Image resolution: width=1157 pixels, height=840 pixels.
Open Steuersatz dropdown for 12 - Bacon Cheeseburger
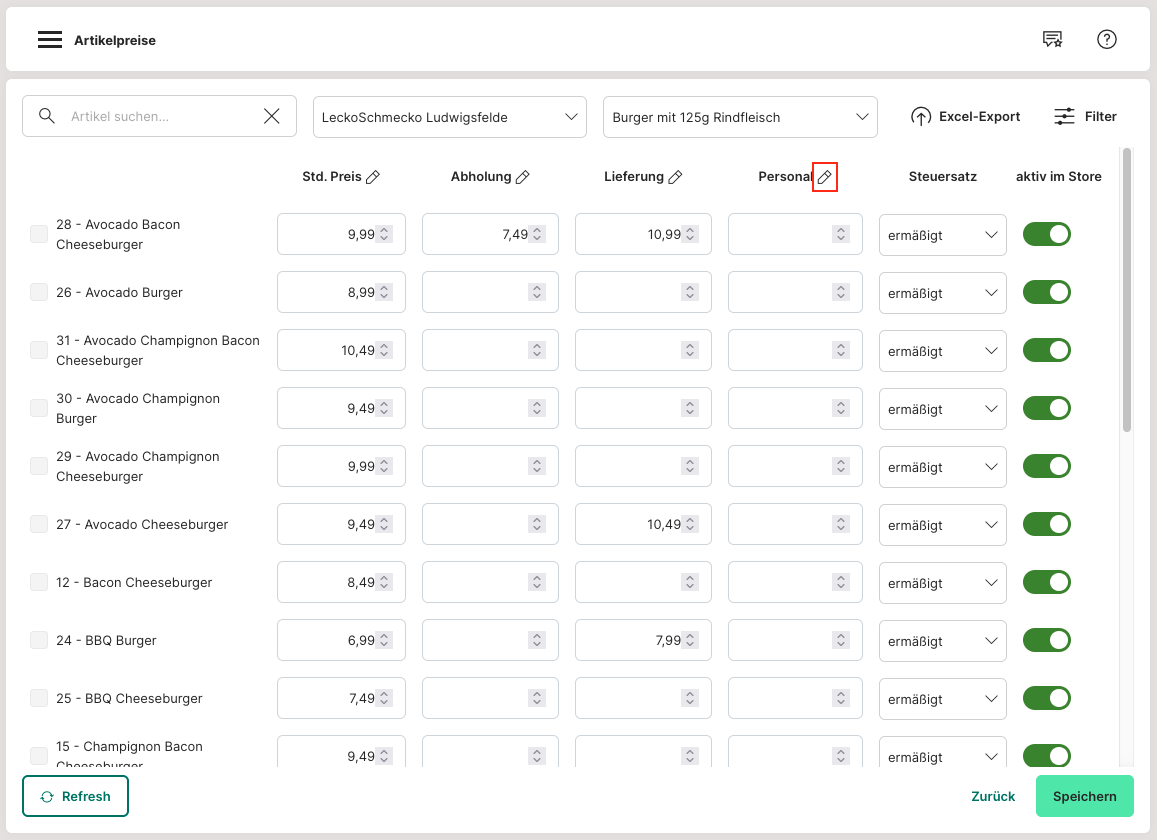(942, 583)
